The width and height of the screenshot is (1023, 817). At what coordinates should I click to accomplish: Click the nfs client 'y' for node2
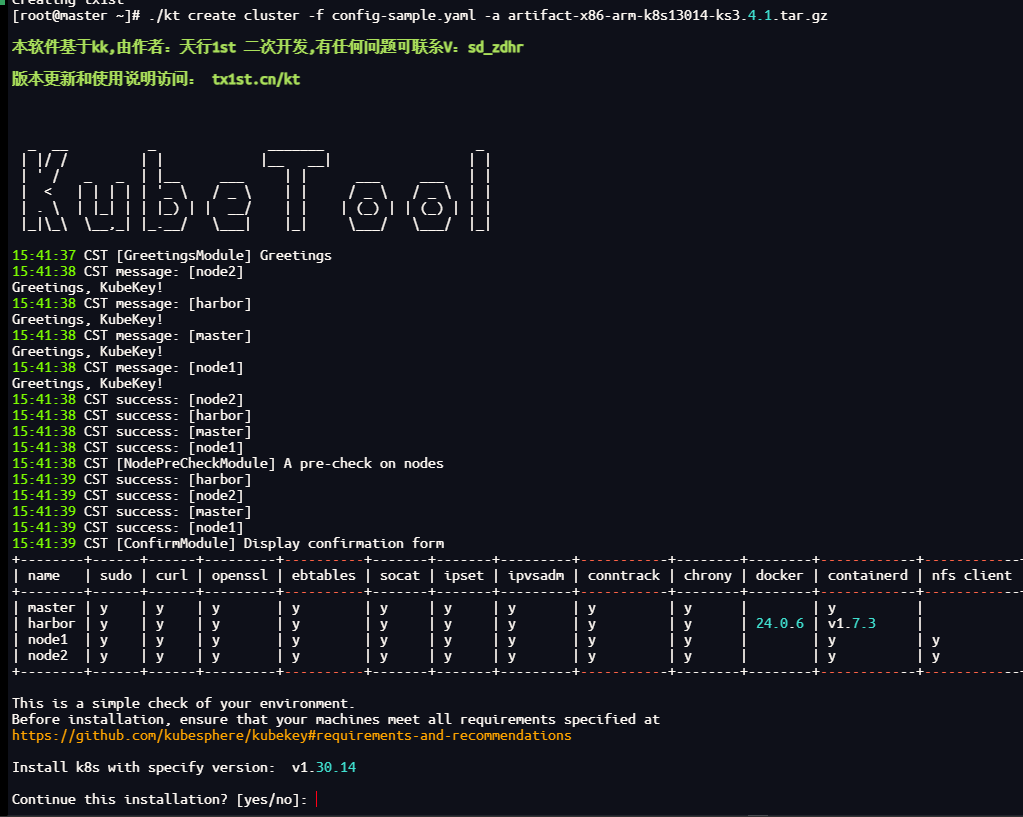coord(936,656)
